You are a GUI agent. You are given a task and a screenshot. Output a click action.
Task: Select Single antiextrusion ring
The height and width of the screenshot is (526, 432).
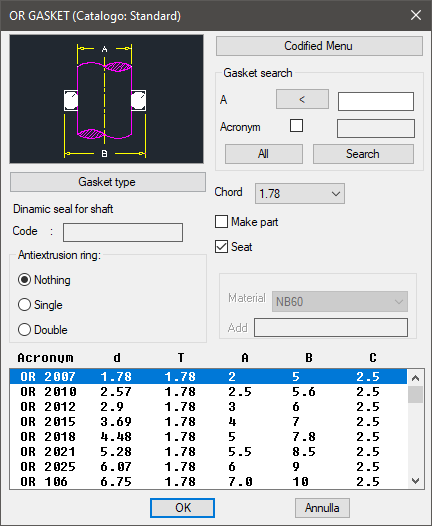24,305
